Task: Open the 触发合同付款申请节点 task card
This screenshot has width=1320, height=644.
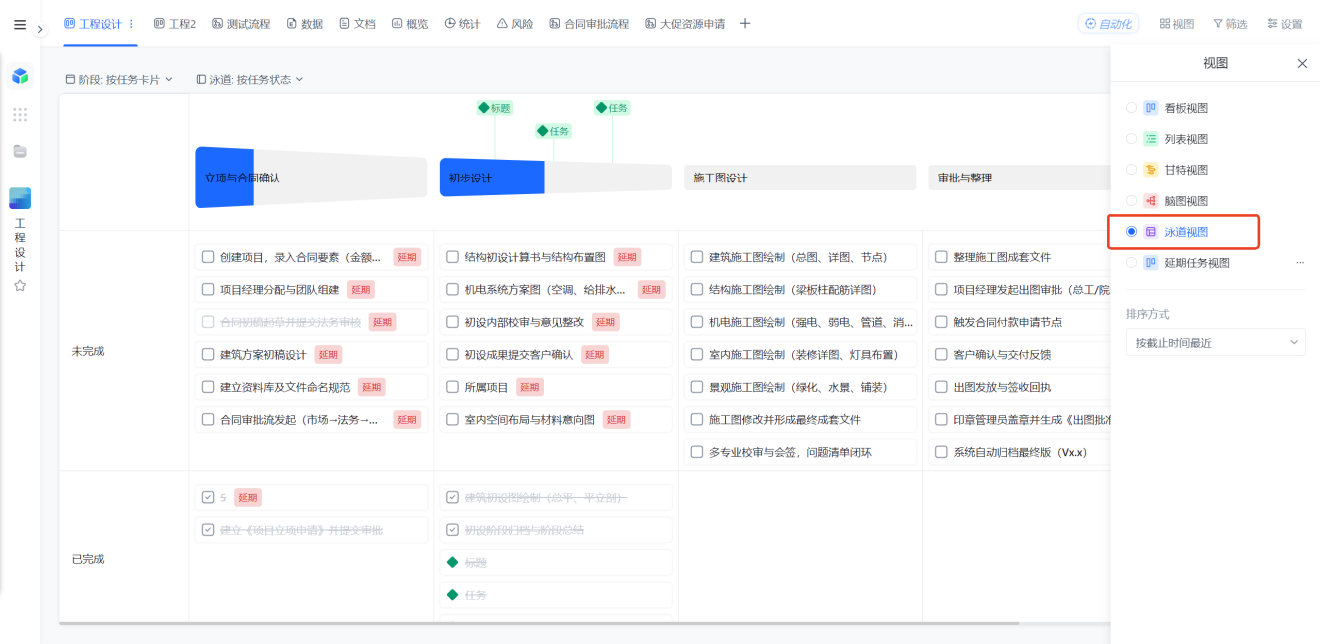Action: (1019, 322)
